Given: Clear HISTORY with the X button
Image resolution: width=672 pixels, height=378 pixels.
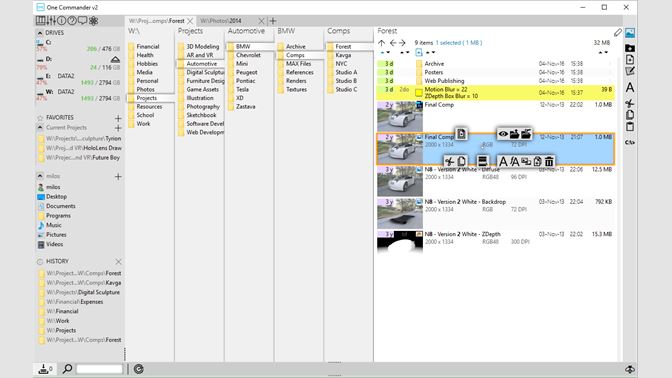Looking at the screenshot, I should [118, 261].
